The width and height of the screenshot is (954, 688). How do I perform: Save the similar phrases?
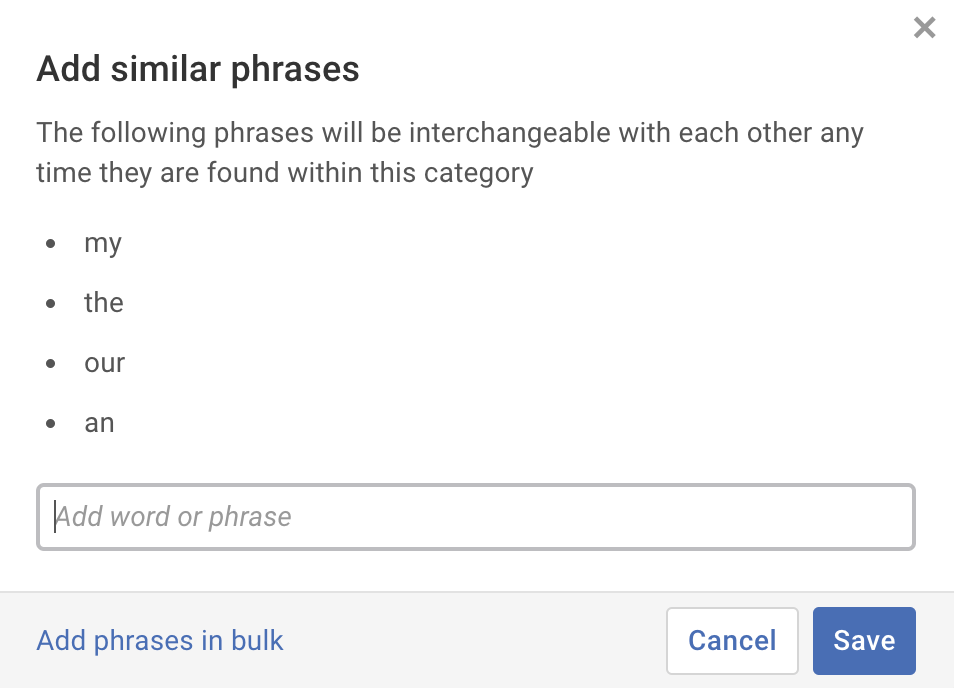click(x=864, y=641)
